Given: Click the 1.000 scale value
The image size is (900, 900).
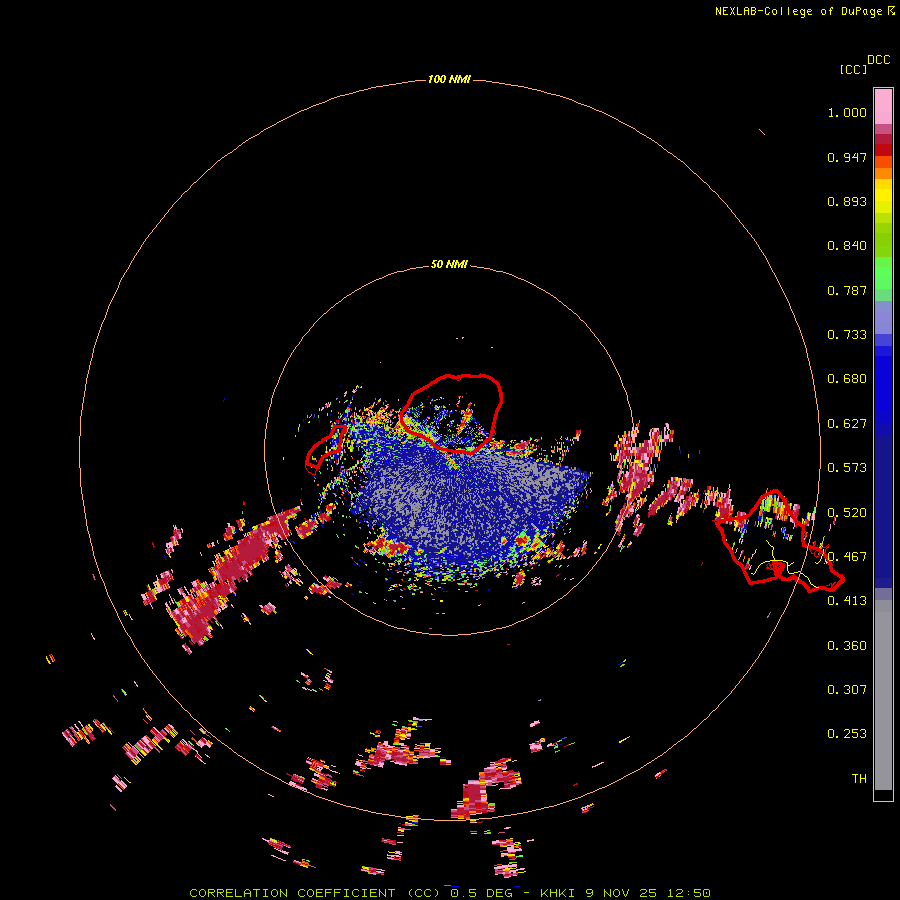Looking at the screenshot, I should [x=847, y=112].
